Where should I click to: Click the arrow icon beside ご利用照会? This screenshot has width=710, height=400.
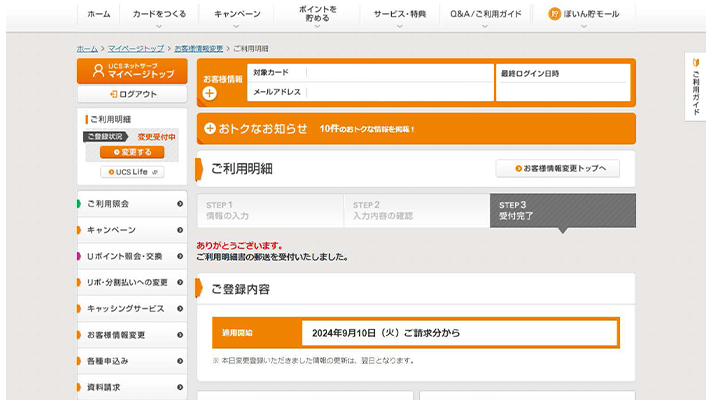[x=180, y=204]
